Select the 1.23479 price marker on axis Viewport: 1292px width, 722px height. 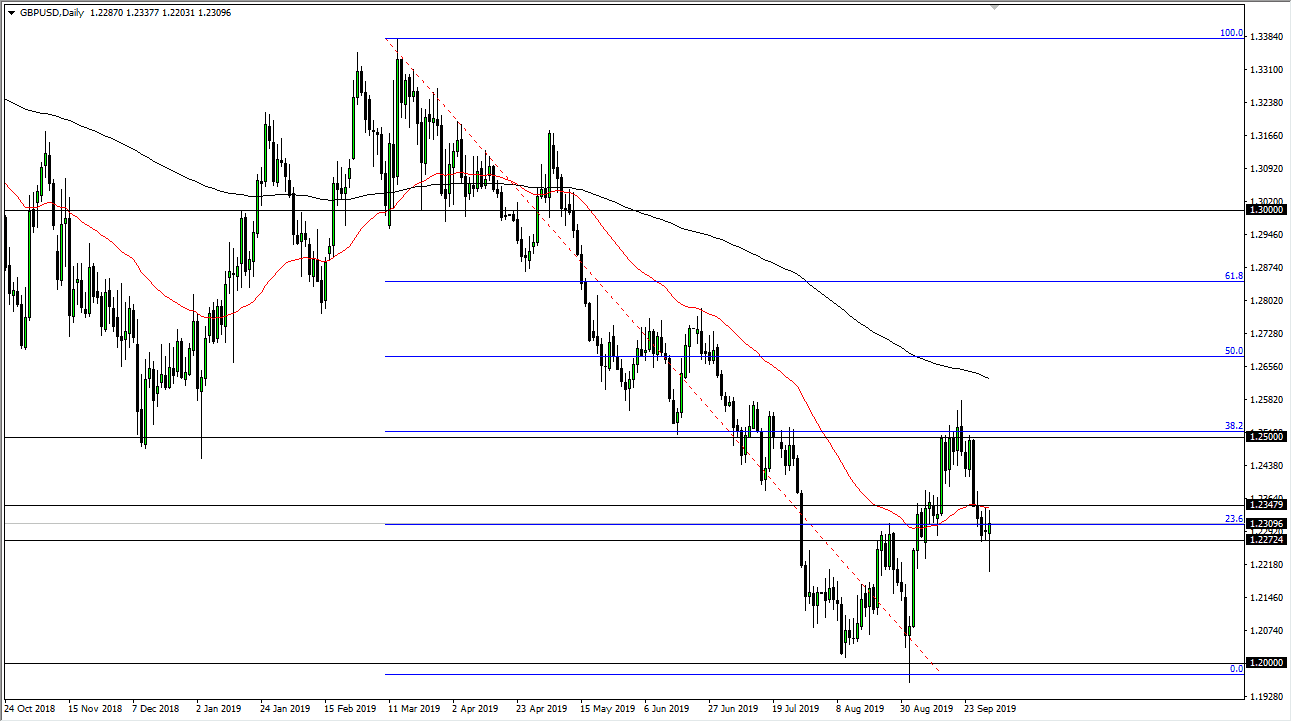tap(1267, 507)
